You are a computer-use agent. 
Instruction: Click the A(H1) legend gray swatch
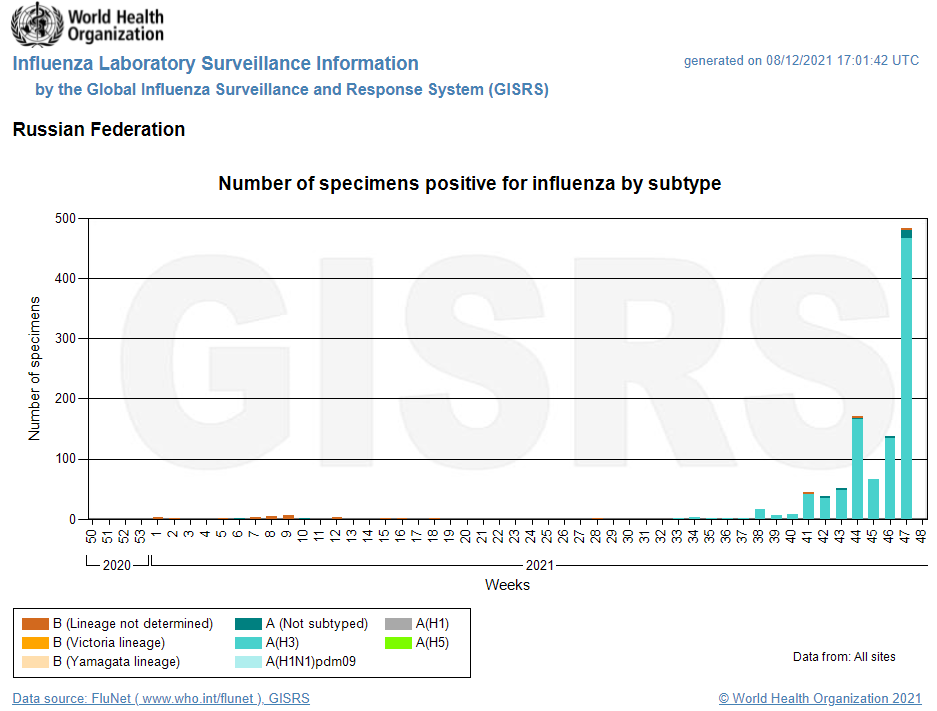tap(399, 624)
